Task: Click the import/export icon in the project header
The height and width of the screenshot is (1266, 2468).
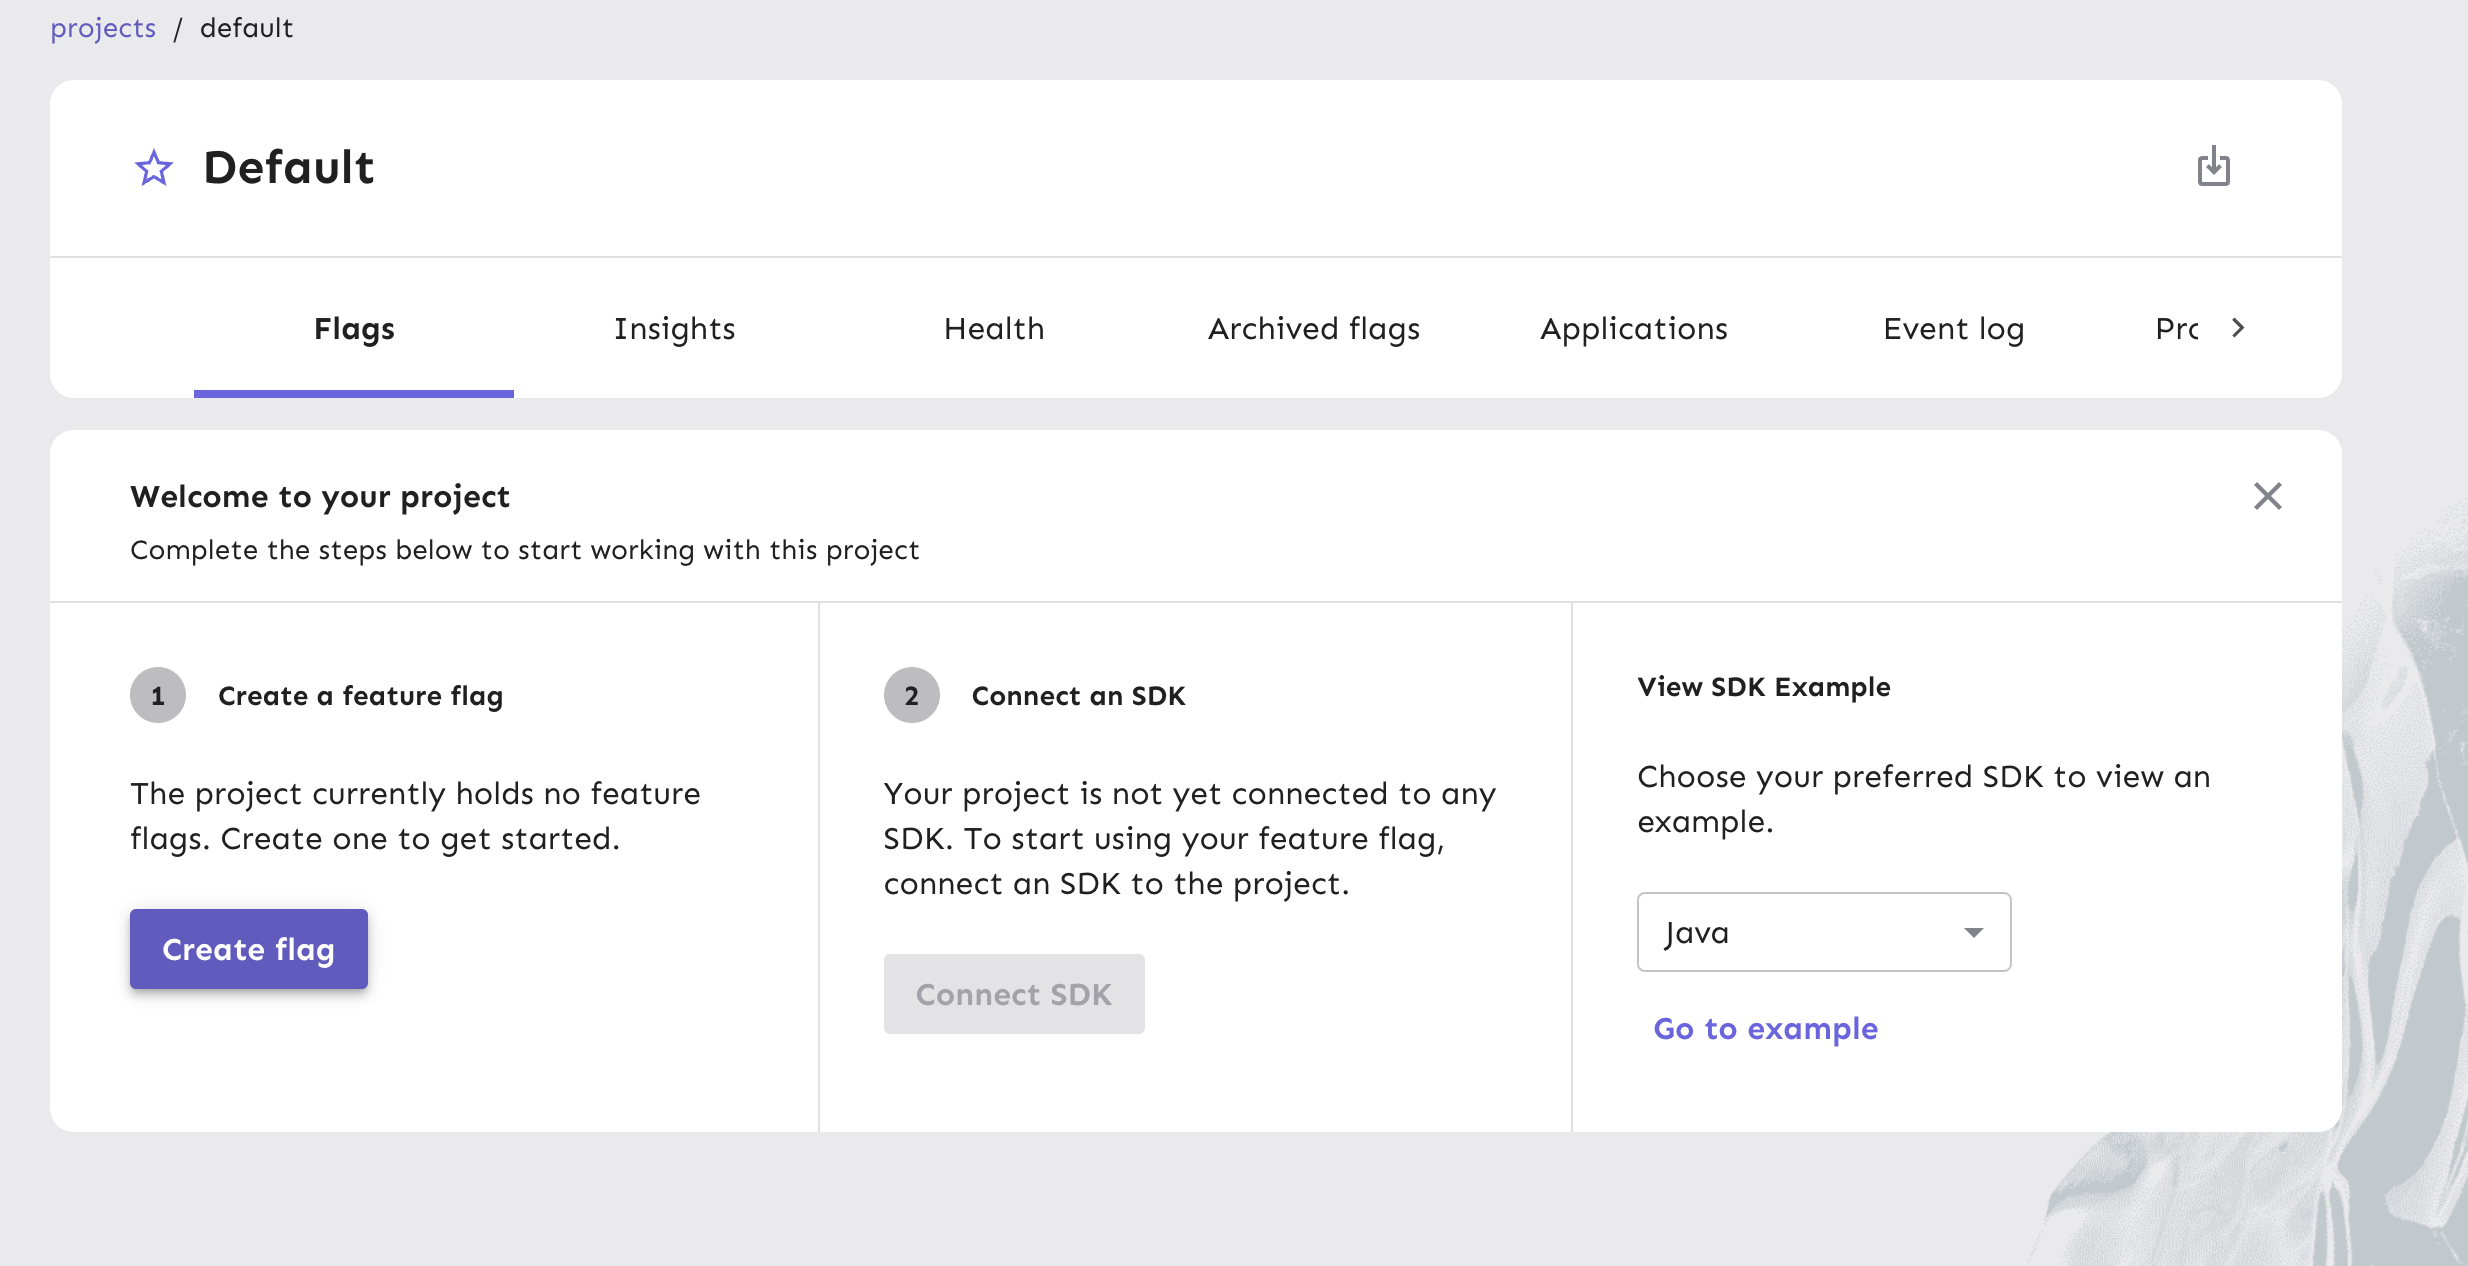Action: [x=2213, y=167]
